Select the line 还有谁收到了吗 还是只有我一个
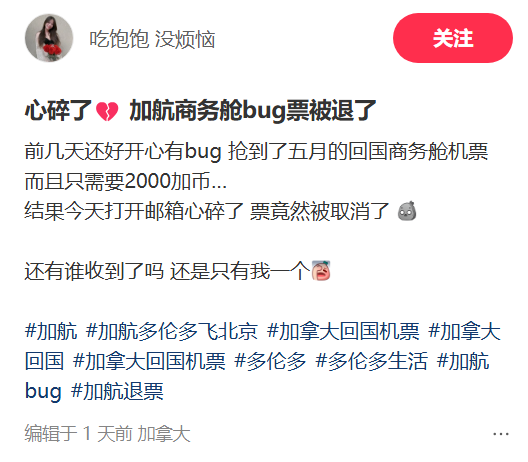Image resolution: width=528 pixels, height=462 pixels. tap(167, 271)
